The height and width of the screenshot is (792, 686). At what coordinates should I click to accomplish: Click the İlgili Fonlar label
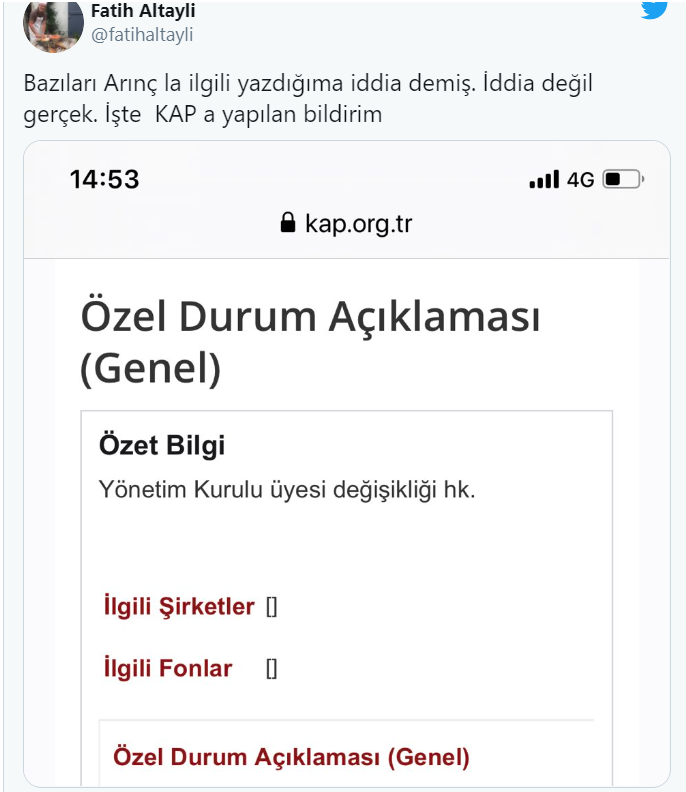pyautogui.click(x=168, y=668)
